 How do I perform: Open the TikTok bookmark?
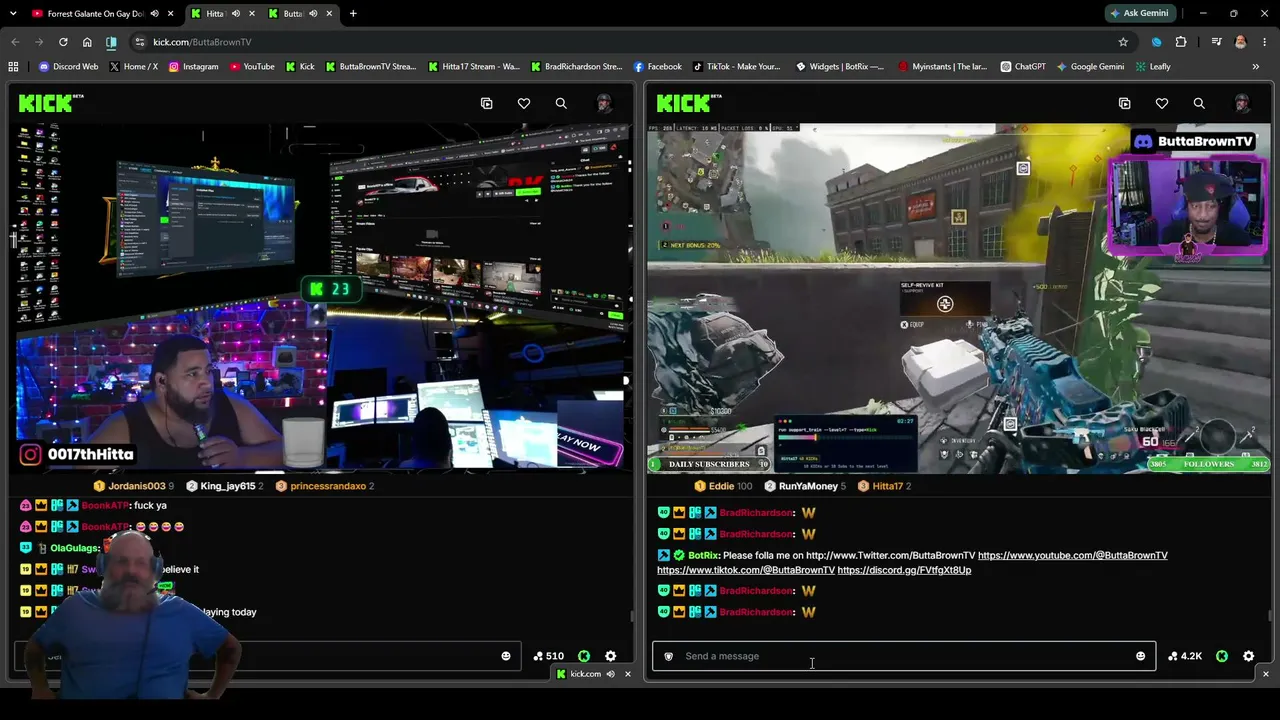736,67
